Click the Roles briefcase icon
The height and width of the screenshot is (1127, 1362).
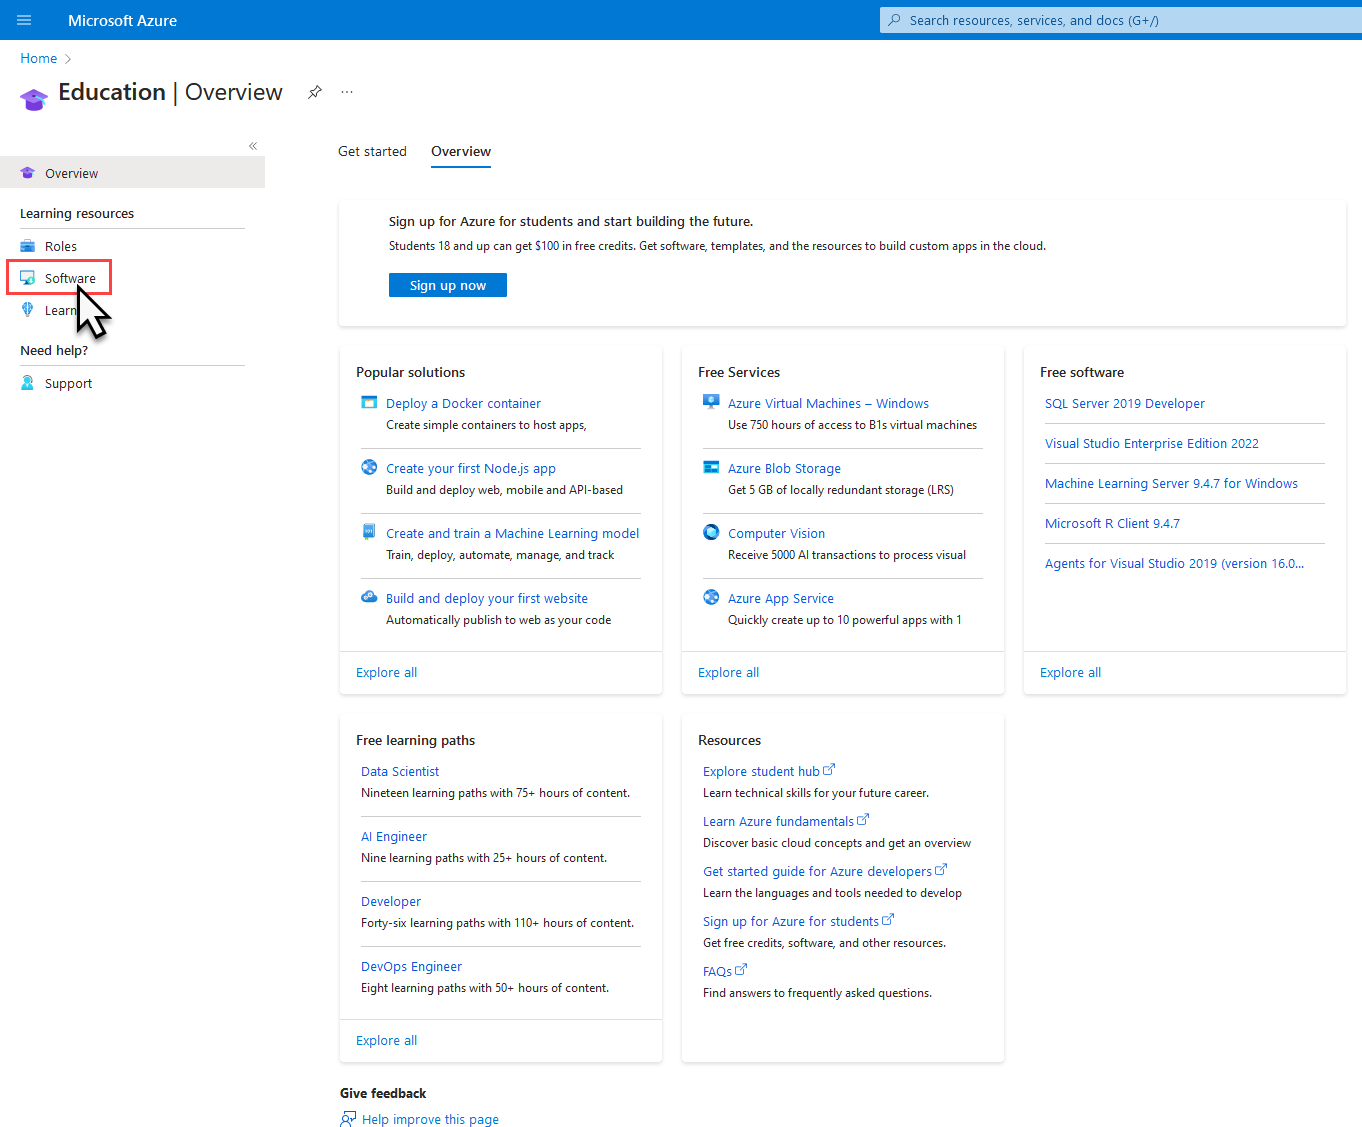pos(28,246)
